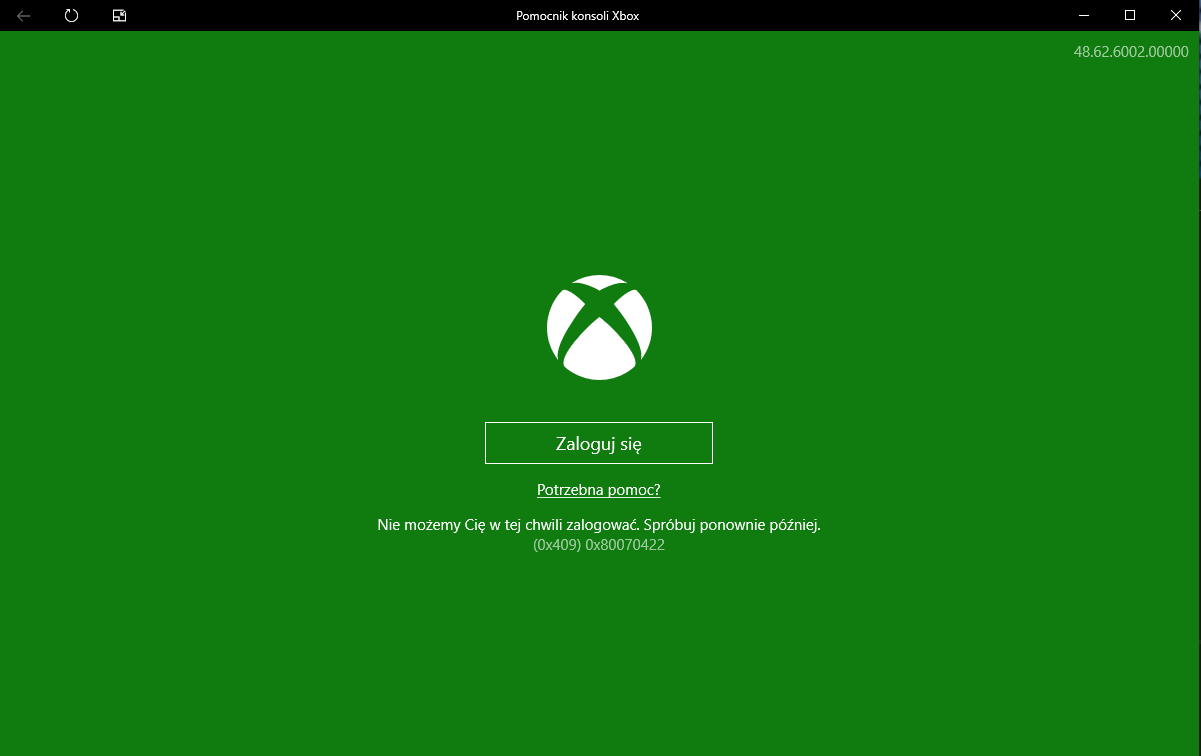The width and height of the screenshot is (1201, 756).
Task: Click the back arrow in title bar
Action: tap(24, 15)
